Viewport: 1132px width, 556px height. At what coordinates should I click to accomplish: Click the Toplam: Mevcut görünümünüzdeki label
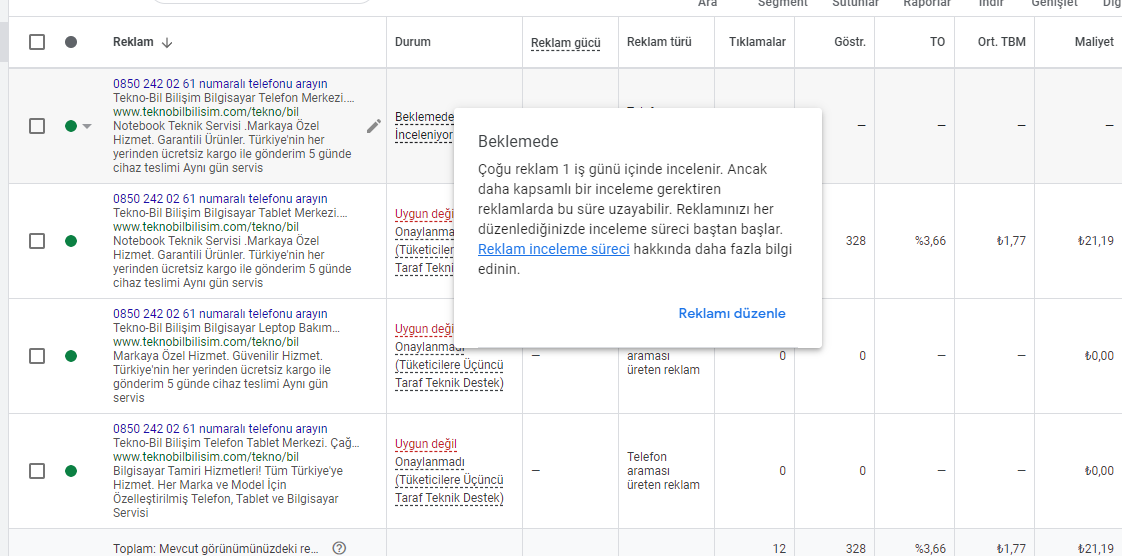tap(216, 548)
